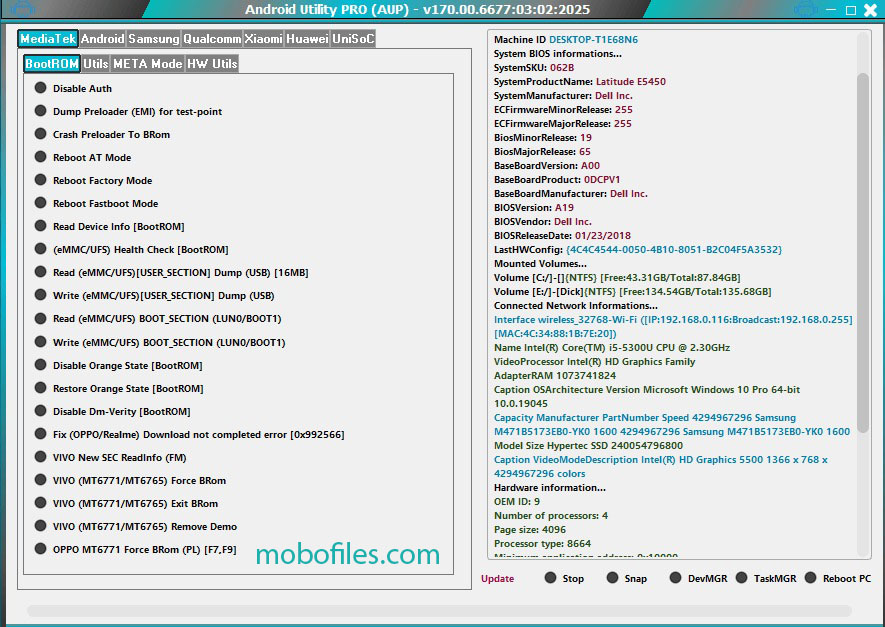885x627 pixels.
Task: Choose Reboot AT Mode
Action: [x=83, y=157]
